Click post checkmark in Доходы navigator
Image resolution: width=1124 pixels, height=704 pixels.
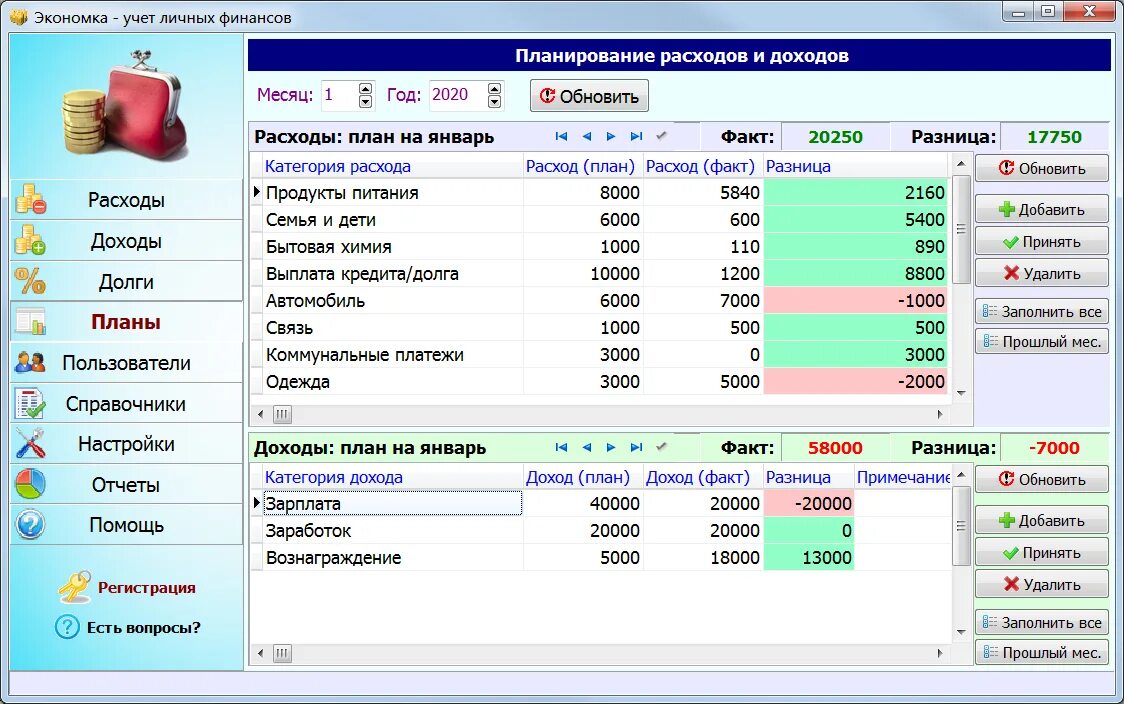(x=661, y=447)
